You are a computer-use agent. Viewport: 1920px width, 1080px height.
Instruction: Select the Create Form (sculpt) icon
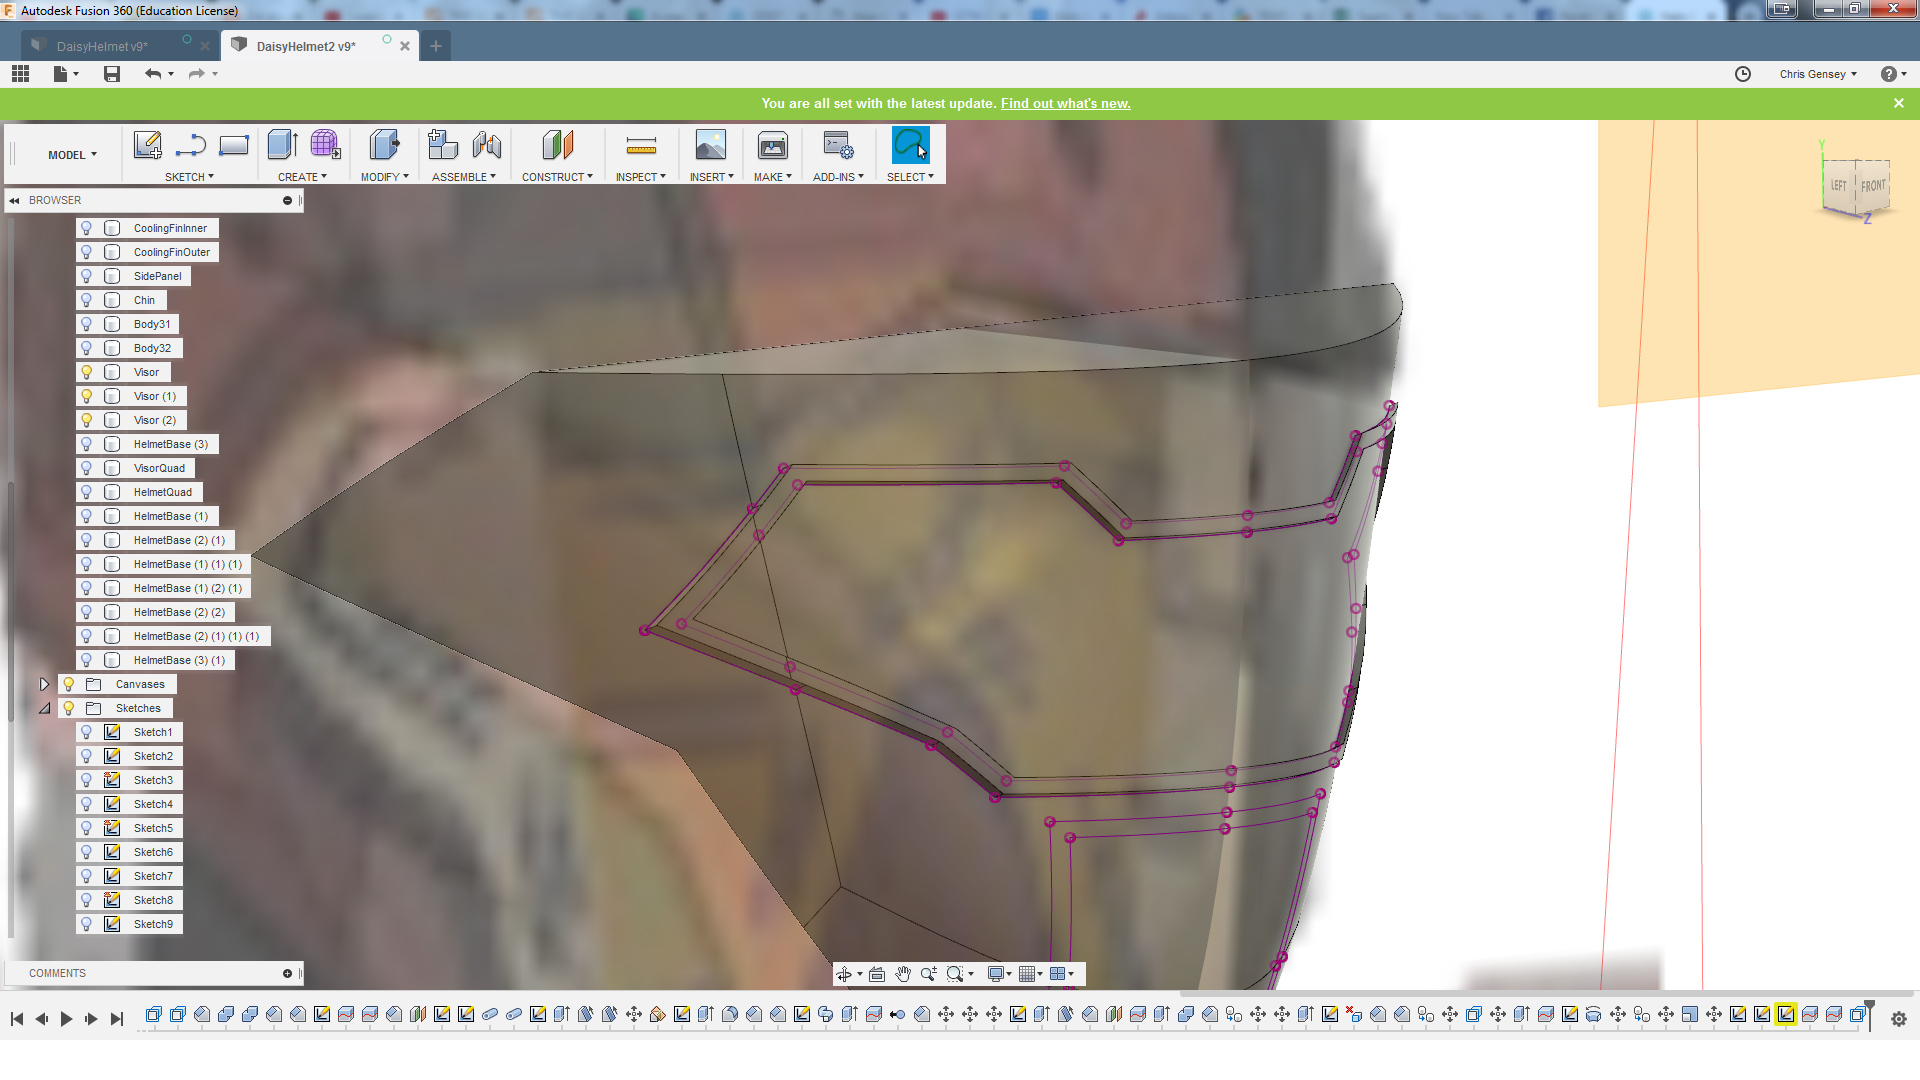[324, 146]
